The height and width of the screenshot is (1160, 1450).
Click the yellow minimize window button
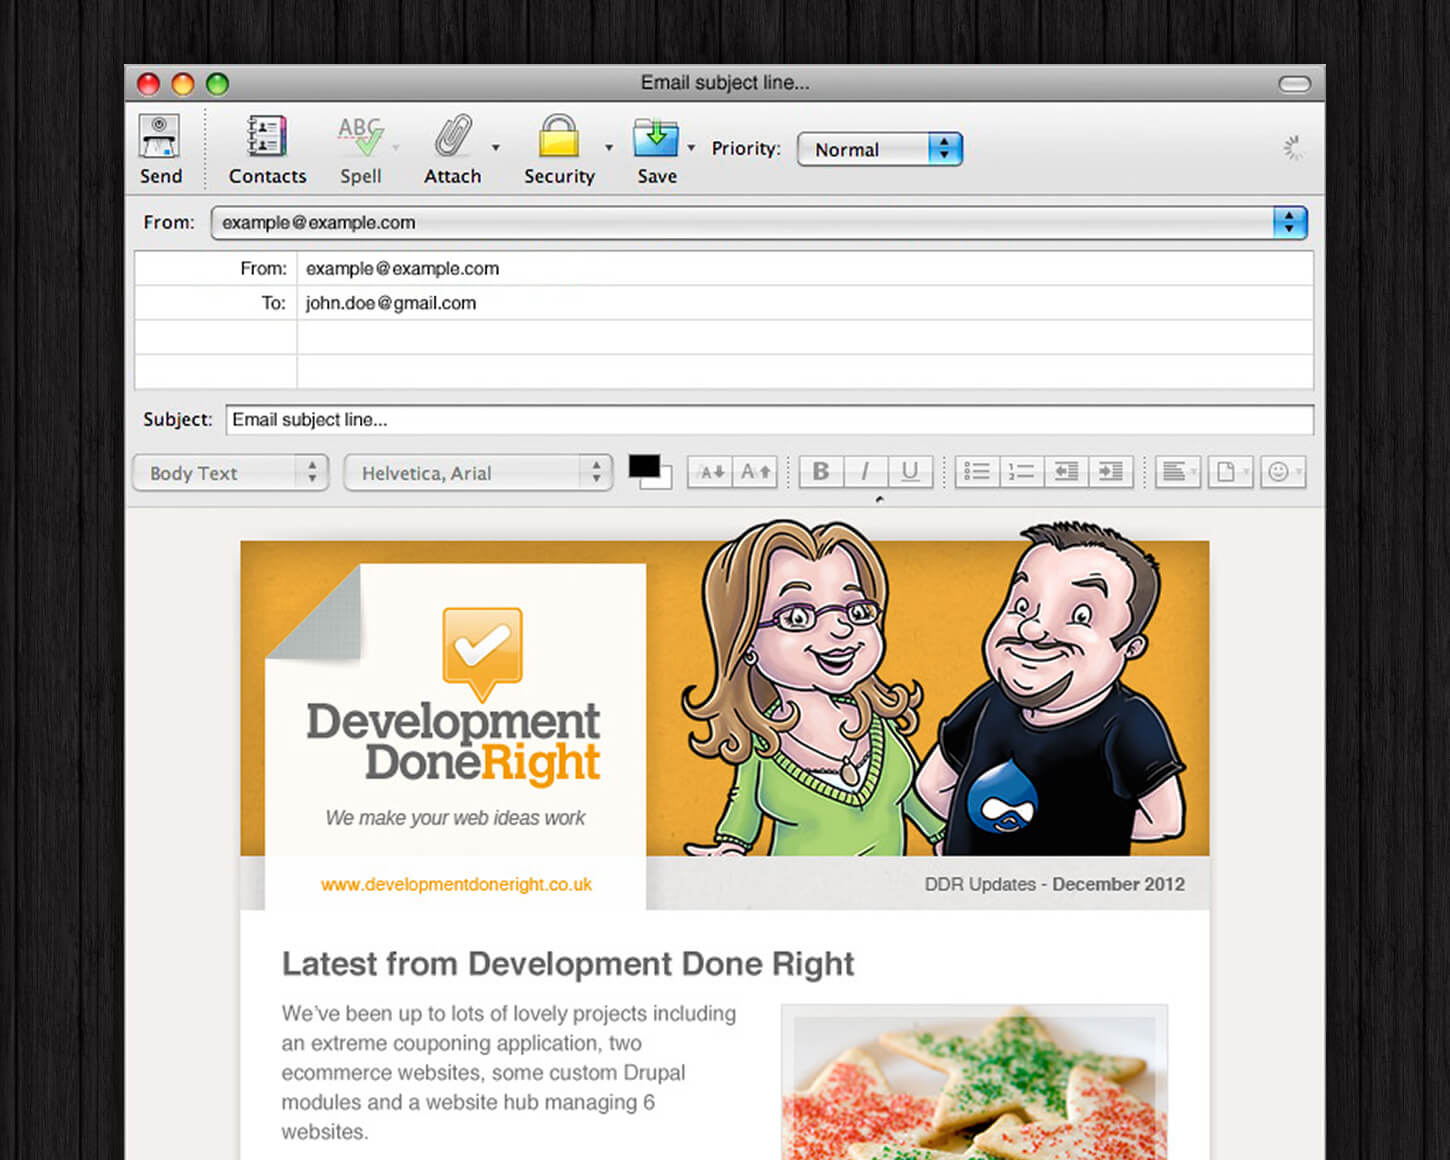[183, 84]
